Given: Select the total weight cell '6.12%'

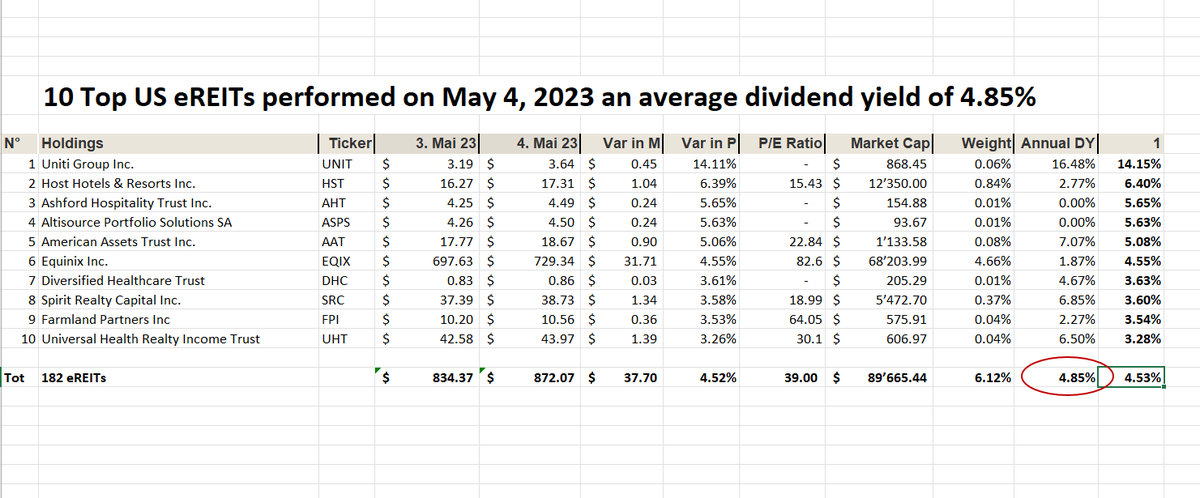Looking at the screenshot, I should [x=976, y=378].
